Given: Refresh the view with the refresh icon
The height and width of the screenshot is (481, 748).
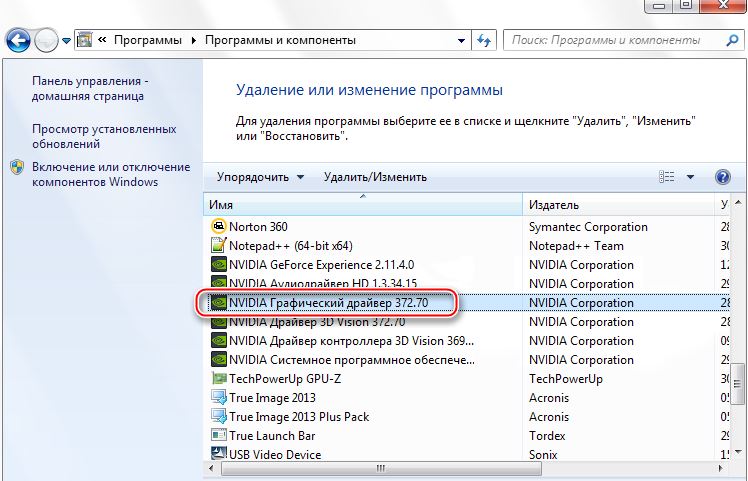Looking at the screenshot, I should [484, 41].
